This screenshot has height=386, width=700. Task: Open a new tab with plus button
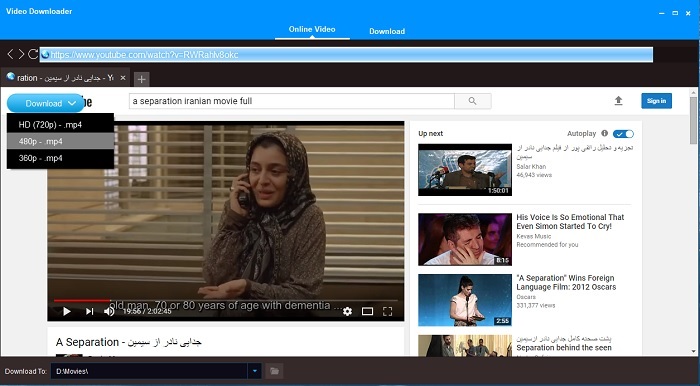[141, 79]
